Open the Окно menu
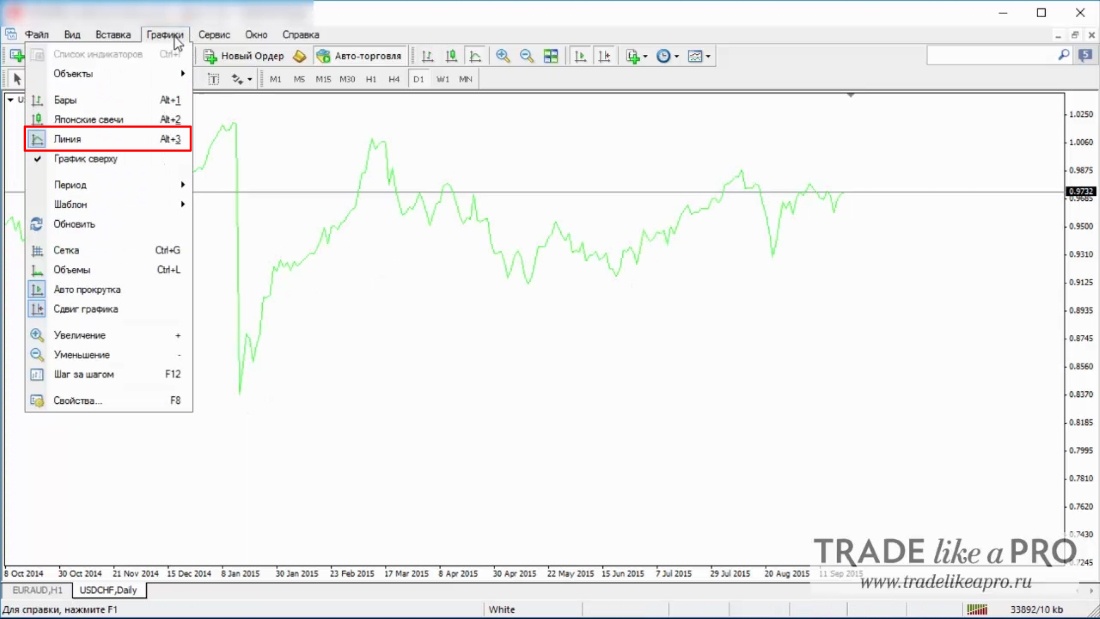1100x619 pixels. coord(256,34)
